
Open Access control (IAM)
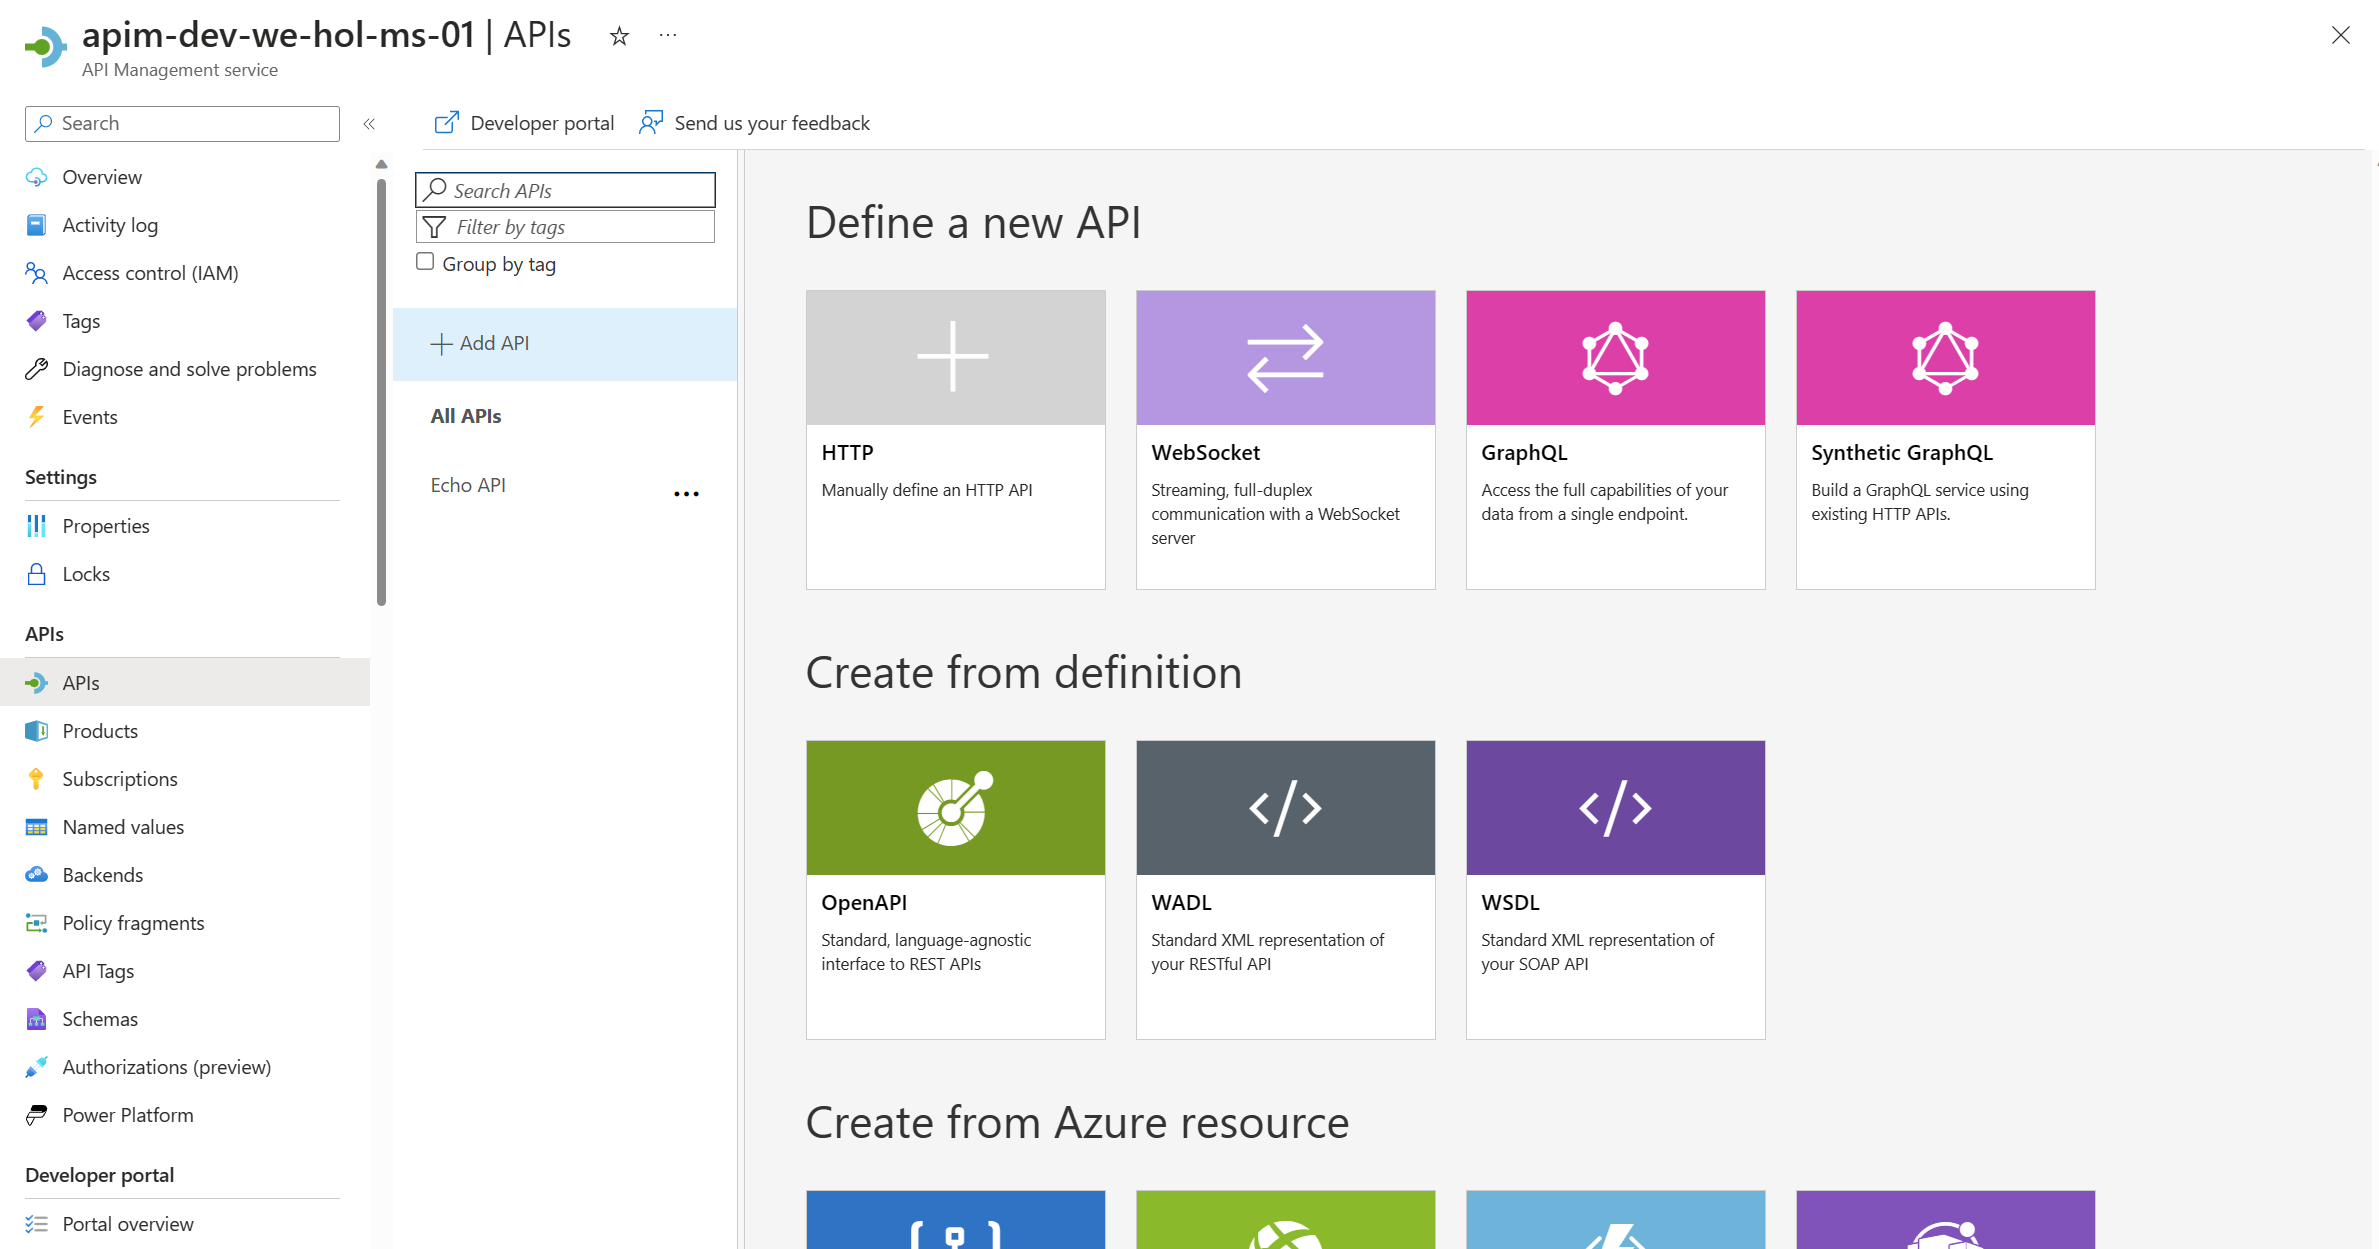[x=150, y=273]
